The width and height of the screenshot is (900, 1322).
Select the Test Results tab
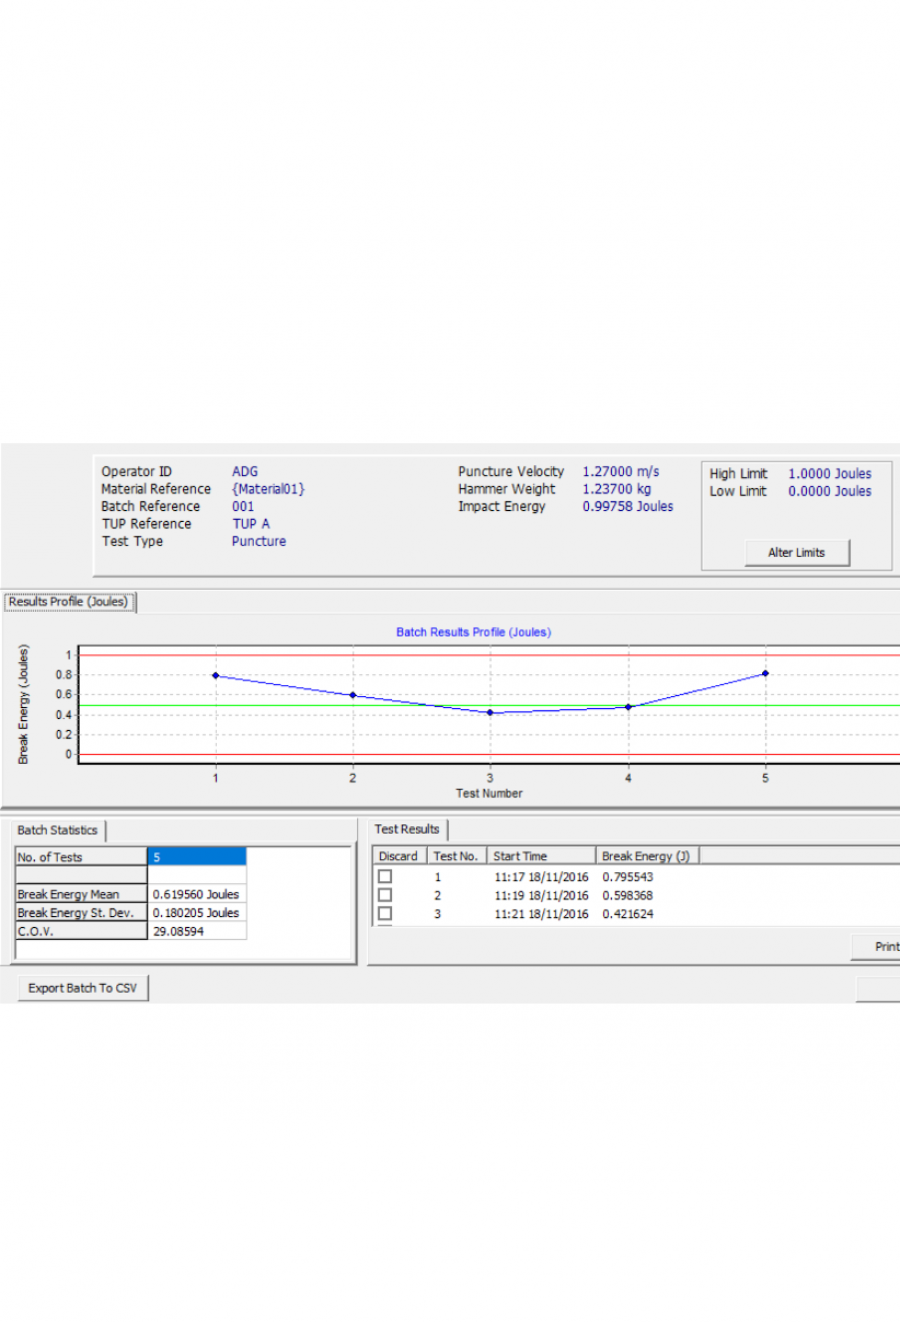pos(407,830)
